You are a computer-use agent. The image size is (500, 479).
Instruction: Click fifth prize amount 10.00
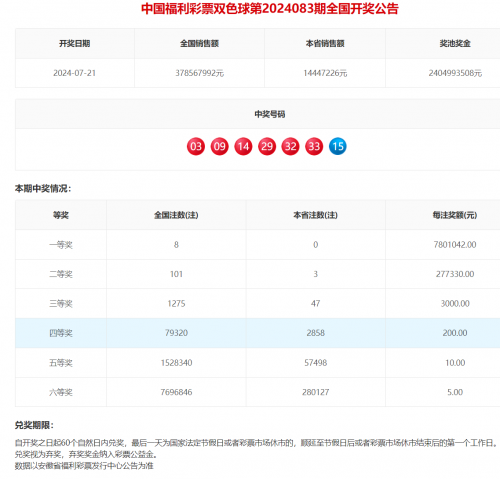coord(455,363)
